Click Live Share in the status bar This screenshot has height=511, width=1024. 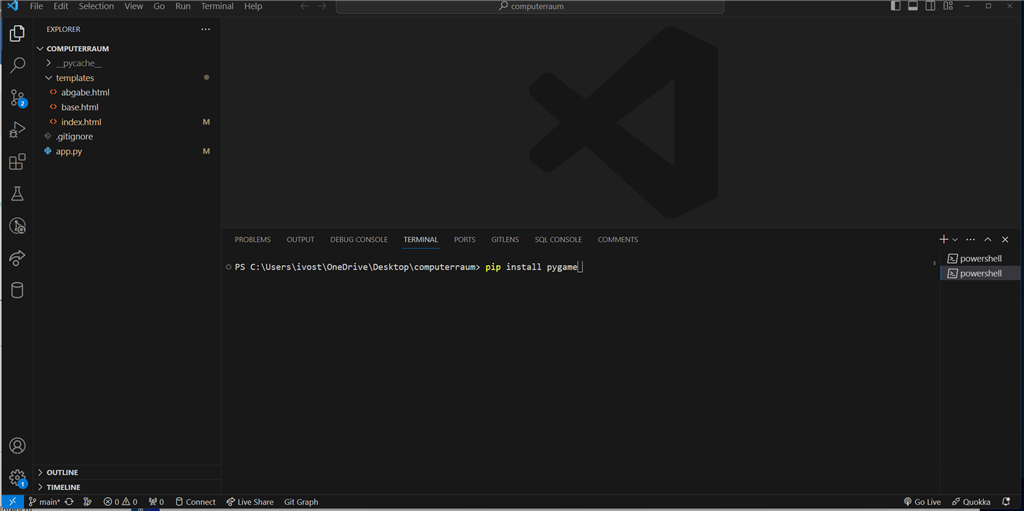[250, 502]
